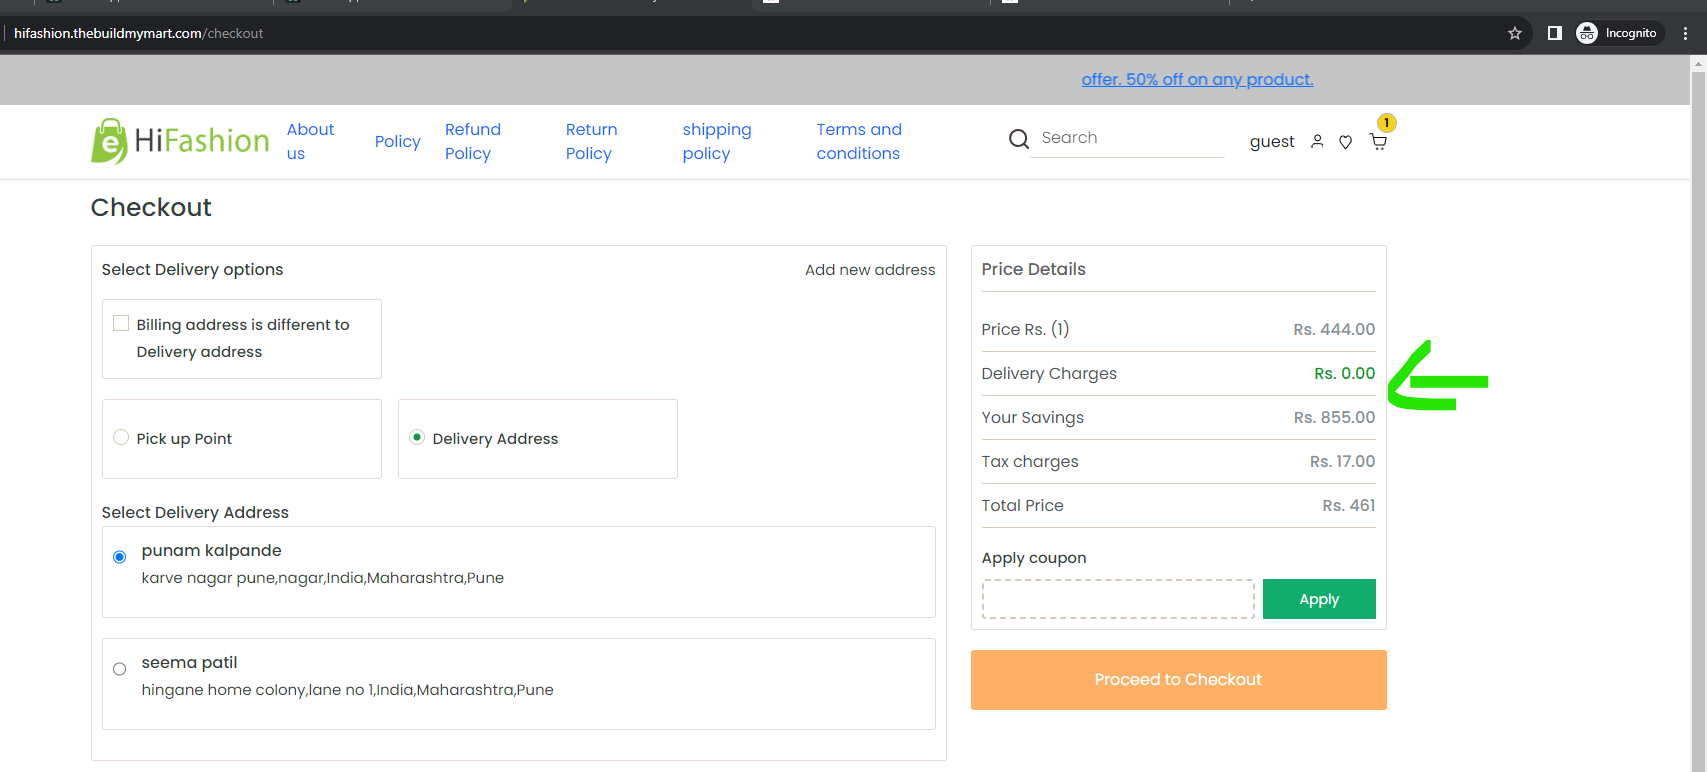Open the Chrome three-dot menu
Viewport: 1707px width, 772px height.
(1685, 33)
